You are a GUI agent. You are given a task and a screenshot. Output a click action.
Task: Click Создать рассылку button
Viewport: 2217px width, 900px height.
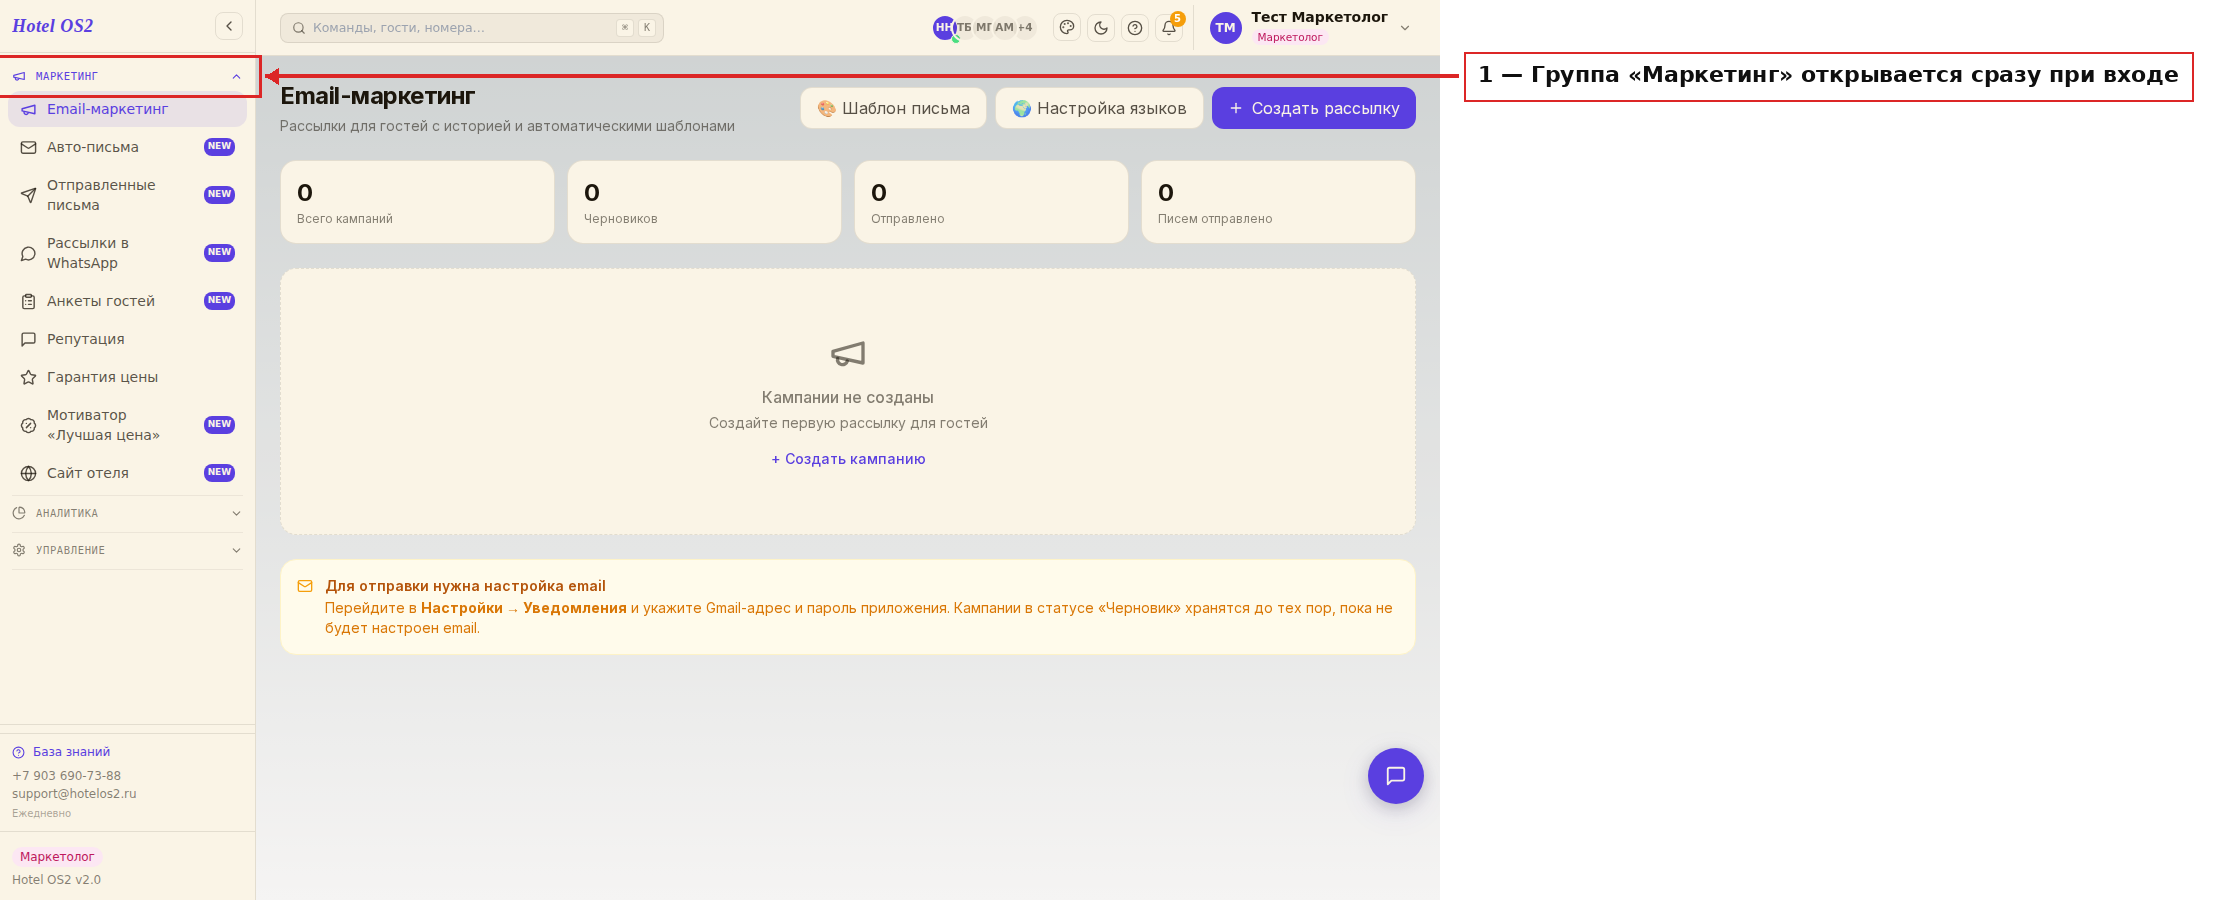click(x=1314, y=108)
